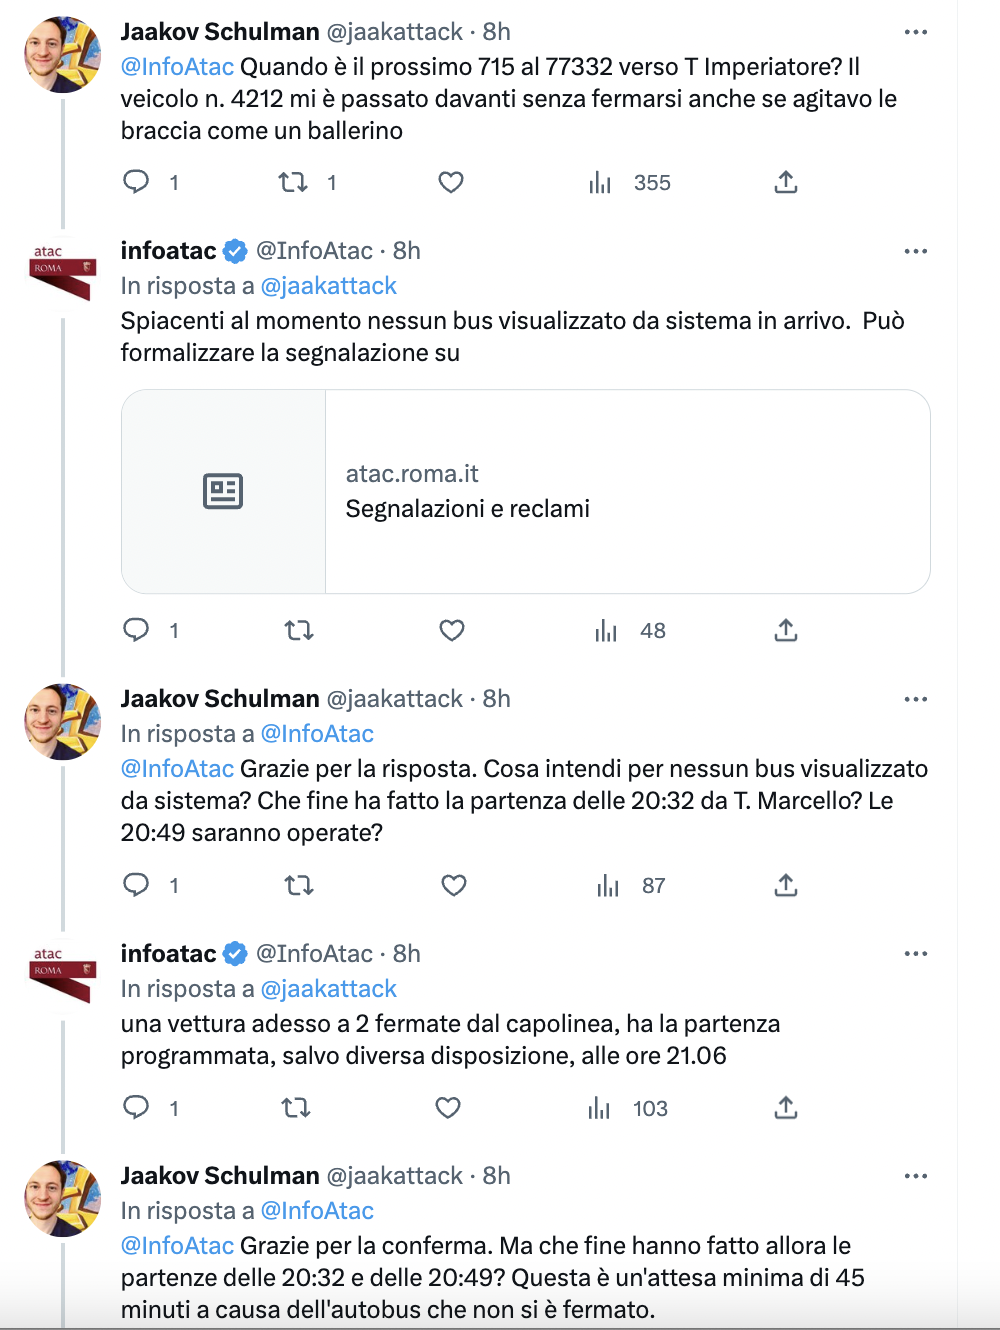Open Jaakov Schulman's avatar on the last tweet
Screen dimensions: 1000x1330
click(x=62, y=1198)
